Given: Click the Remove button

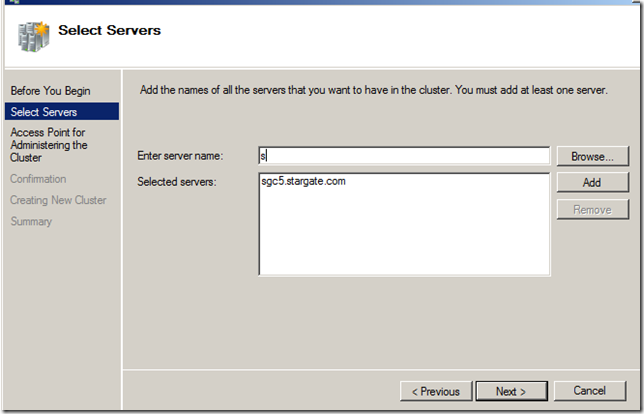Looking at the screenshot, I should coord(592,210).
